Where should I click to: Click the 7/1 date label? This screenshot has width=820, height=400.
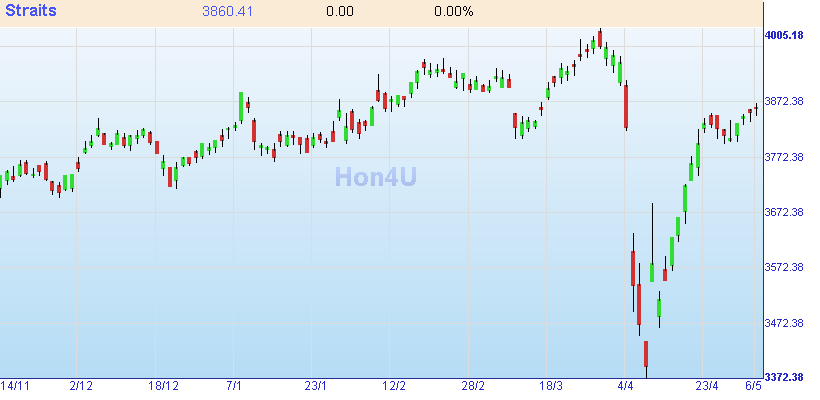pos(234,386)
